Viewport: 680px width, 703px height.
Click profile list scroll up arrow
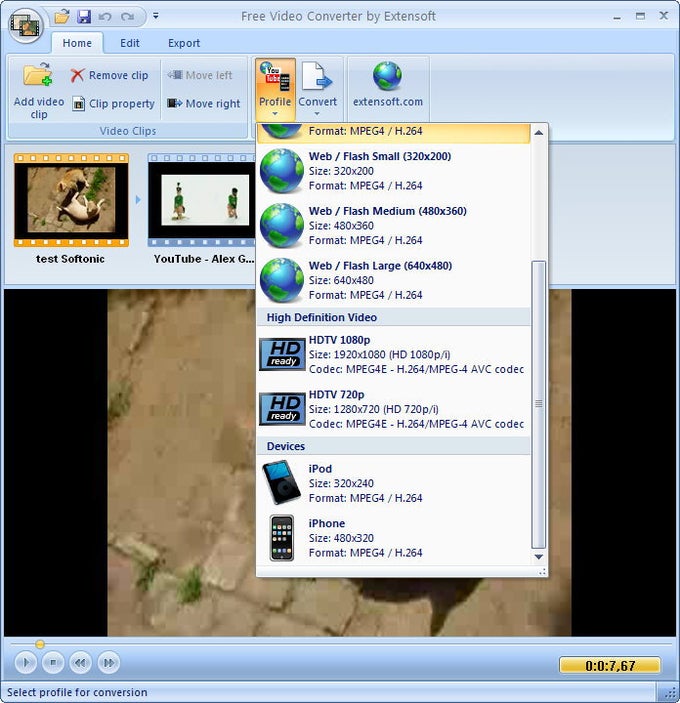click(539, 133)
